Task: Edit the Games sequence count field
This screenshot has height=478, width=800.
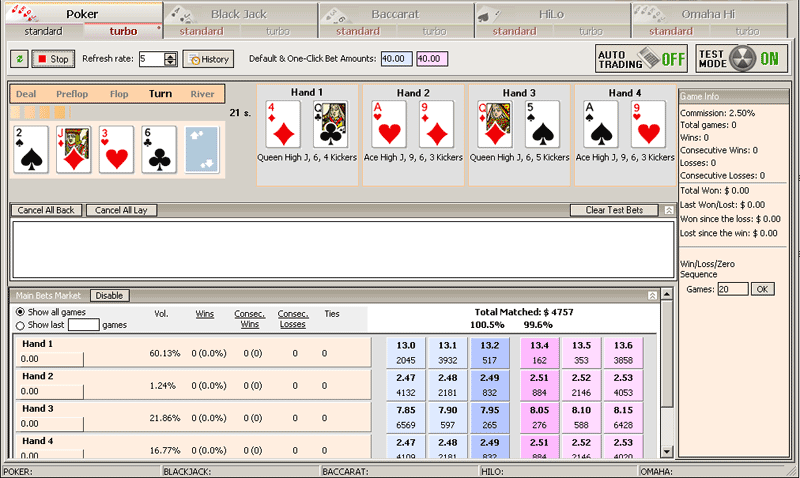Action: (733, 289)
